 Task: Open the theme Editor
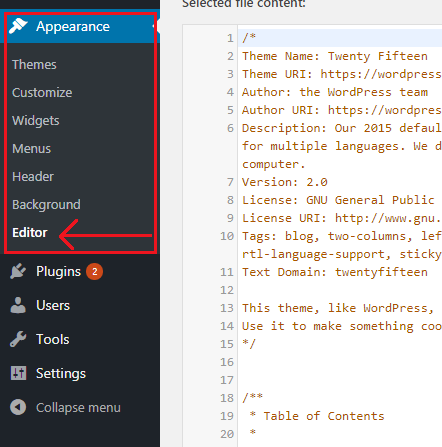click(30, 233)
